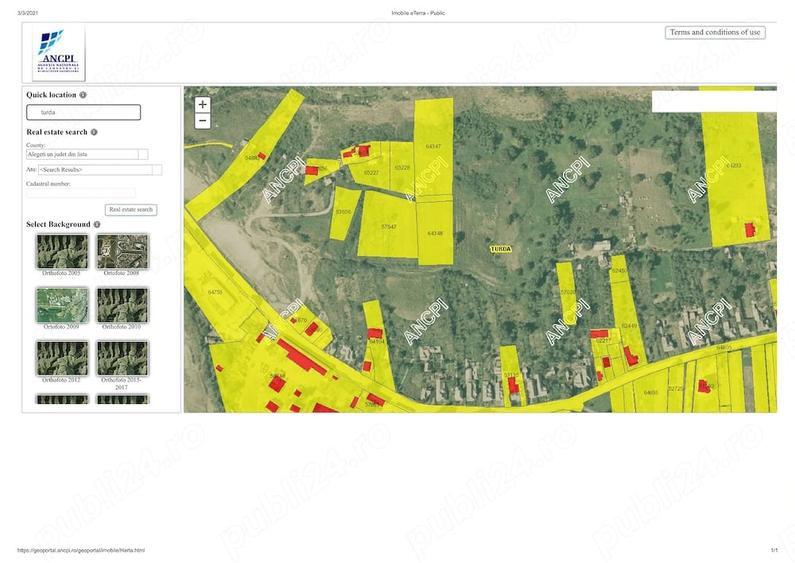Open Real estate search help info icon
This screenshot has width=795, height=563.
point(94,132)
